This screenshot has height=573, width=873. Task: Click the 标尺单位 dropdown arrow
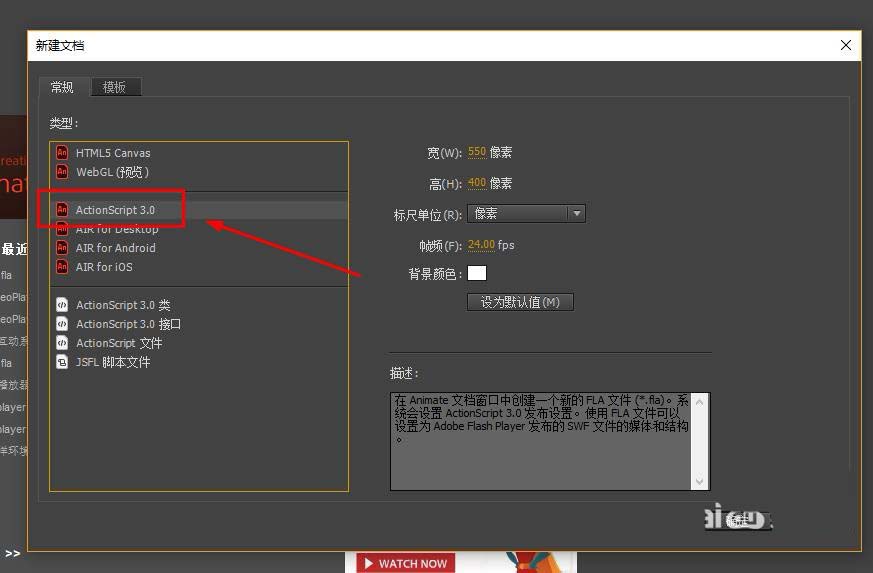pos(577,213)
